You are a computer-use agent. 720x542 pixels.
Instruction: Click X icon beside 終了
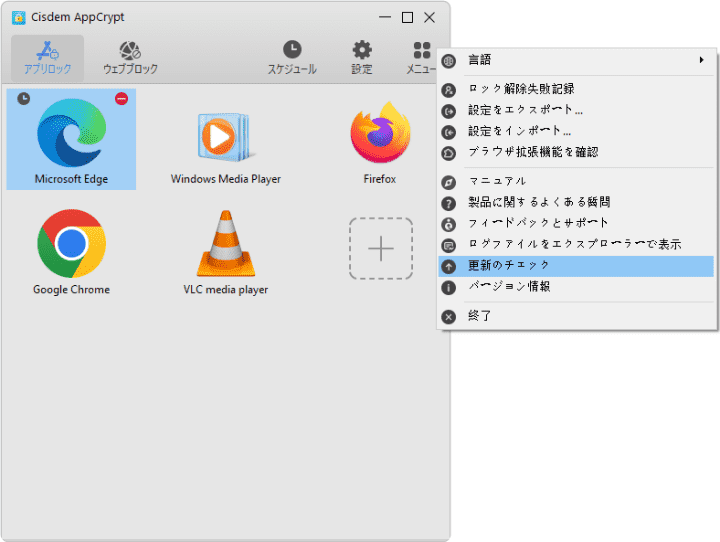[449, 316]
